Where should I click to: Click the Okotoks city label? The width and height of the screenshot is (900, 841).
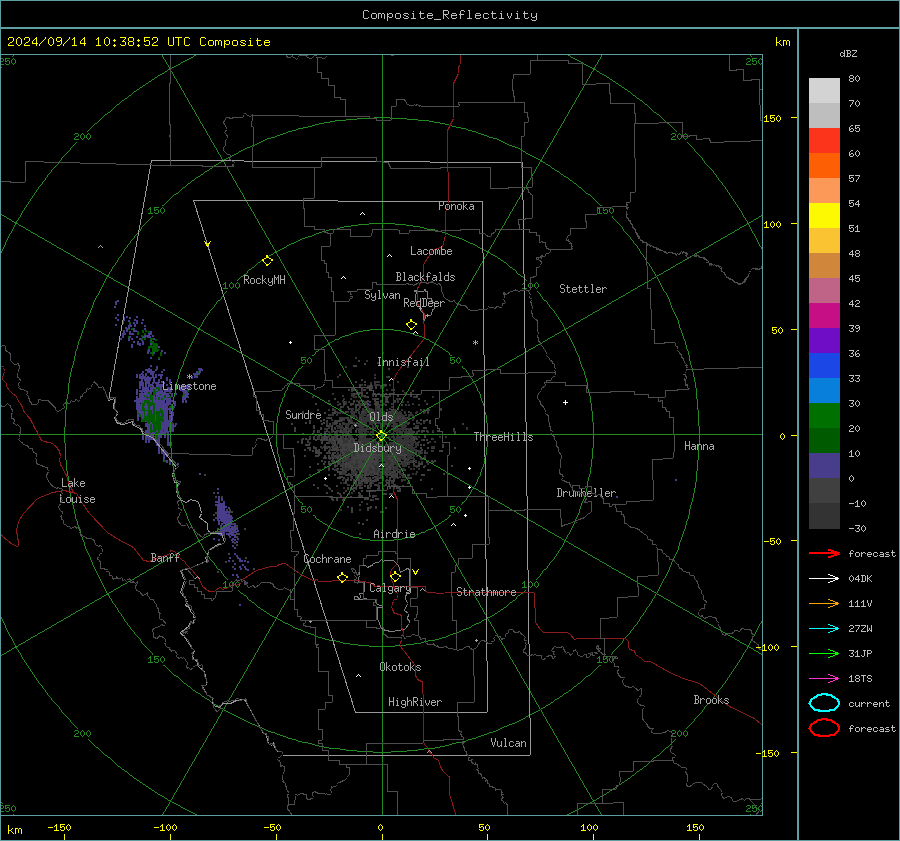click(x=400, y=667)
